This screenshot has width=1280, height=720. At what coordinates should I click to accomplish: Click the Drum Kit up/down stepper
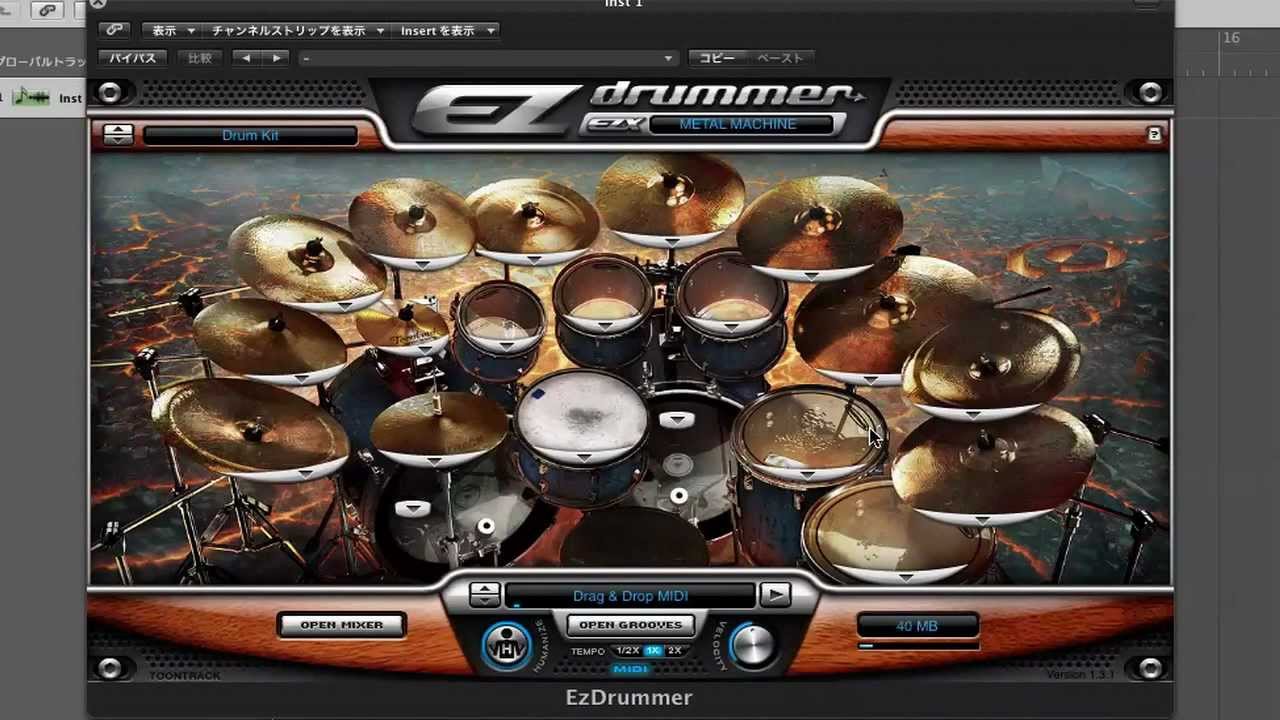(x=118, y=134)
